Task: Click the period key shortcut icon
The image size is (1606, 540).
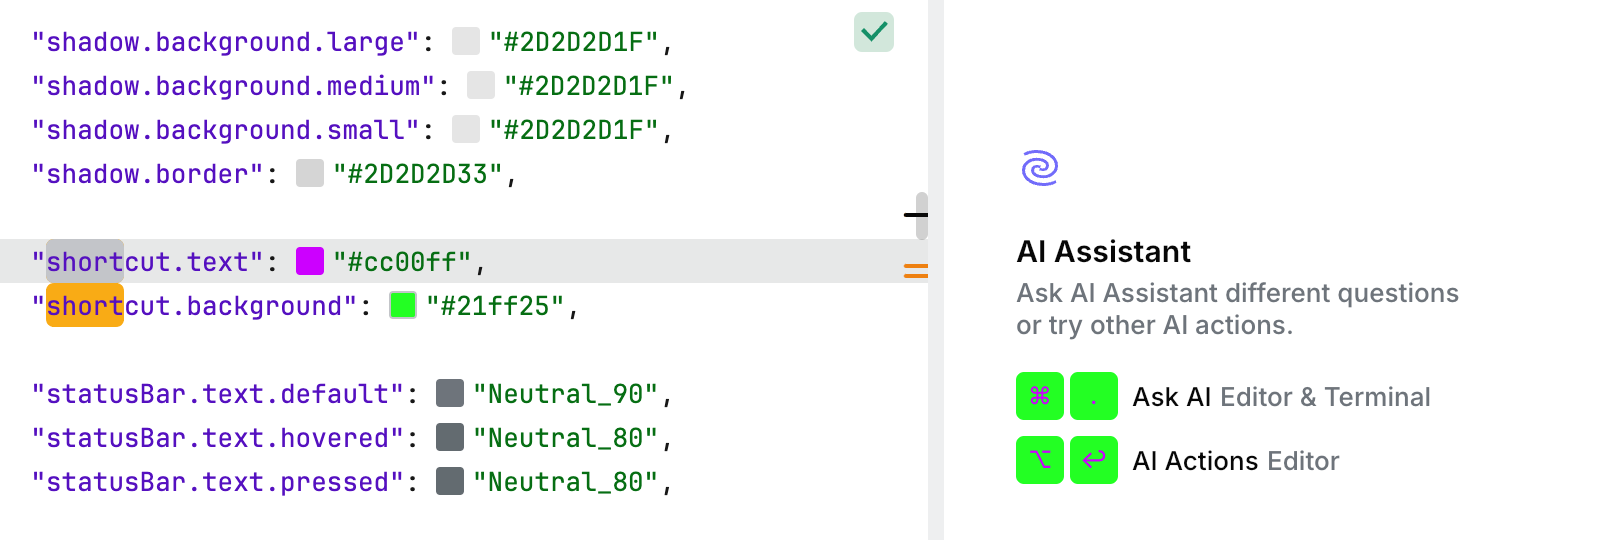Action: click(x=1094, y=397)
